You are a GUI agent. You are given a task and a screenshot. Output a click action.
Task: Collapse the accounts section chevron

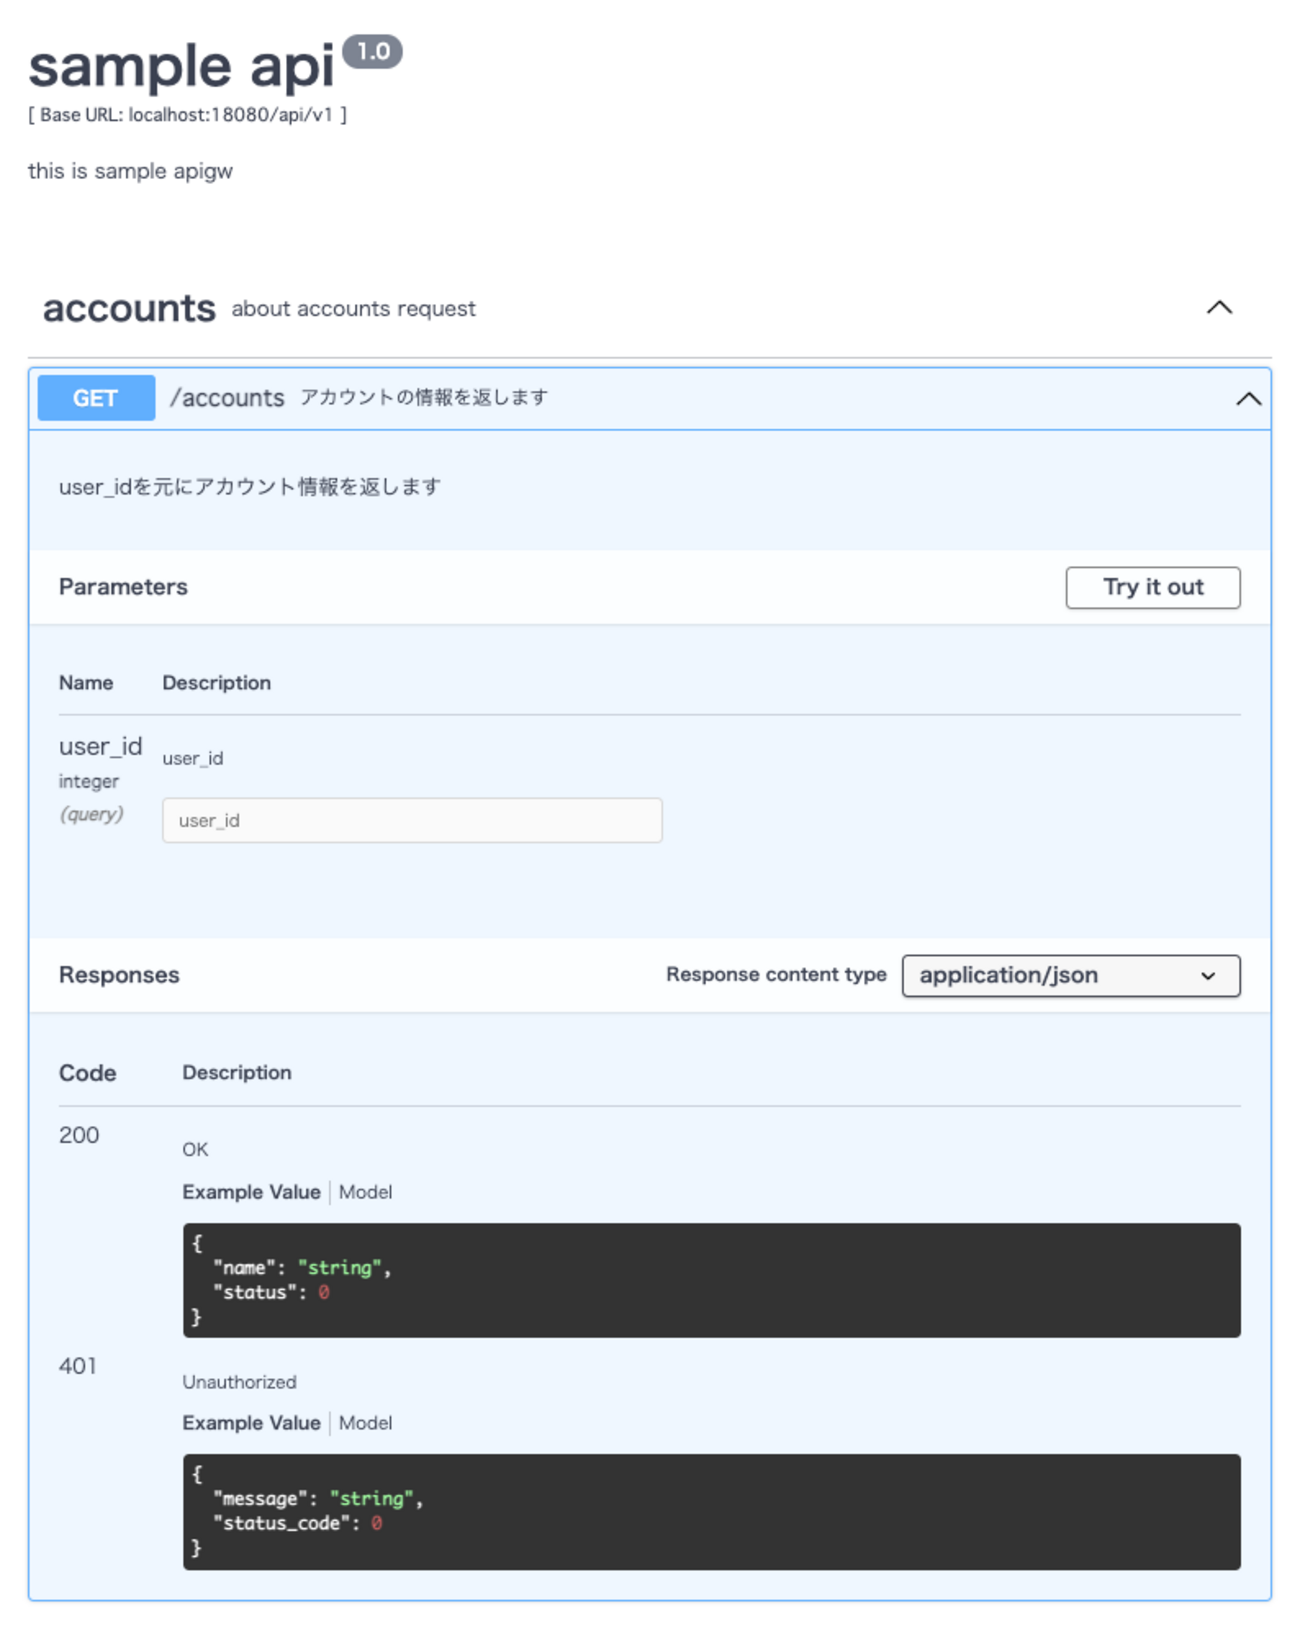point(1219,308)
